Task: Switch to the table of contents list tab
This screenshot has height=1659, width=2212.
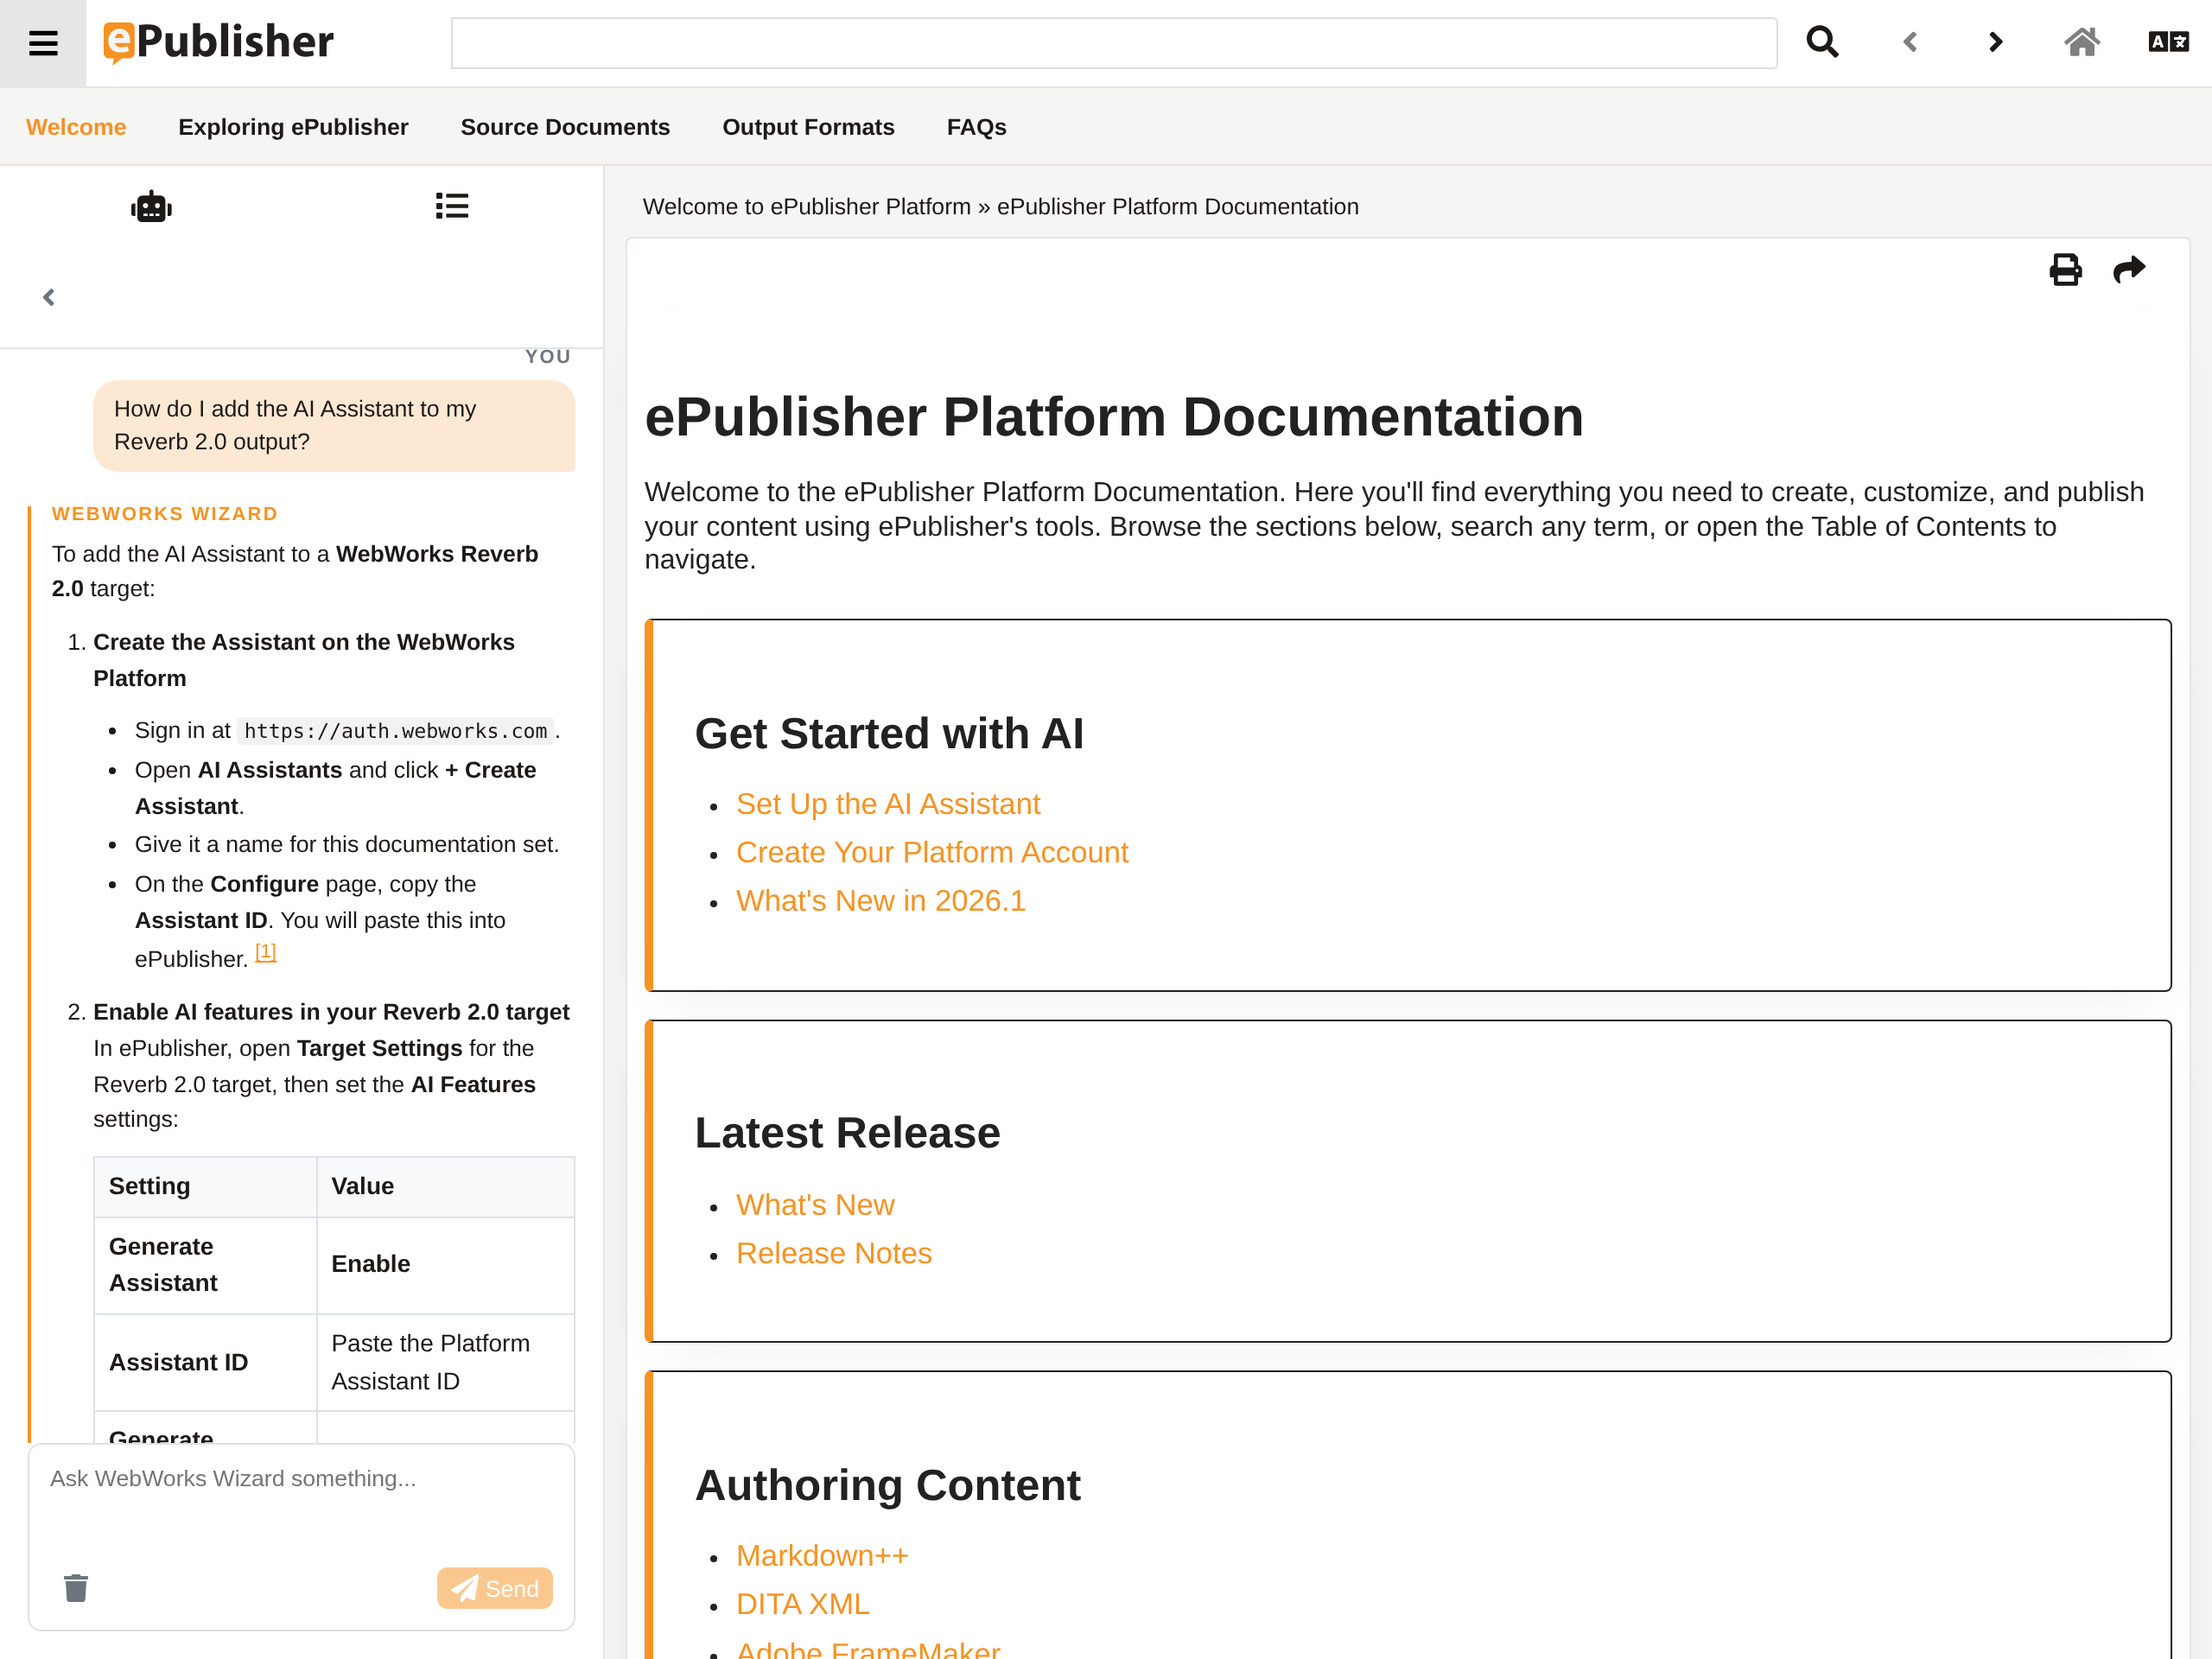Action: [452, 206]
